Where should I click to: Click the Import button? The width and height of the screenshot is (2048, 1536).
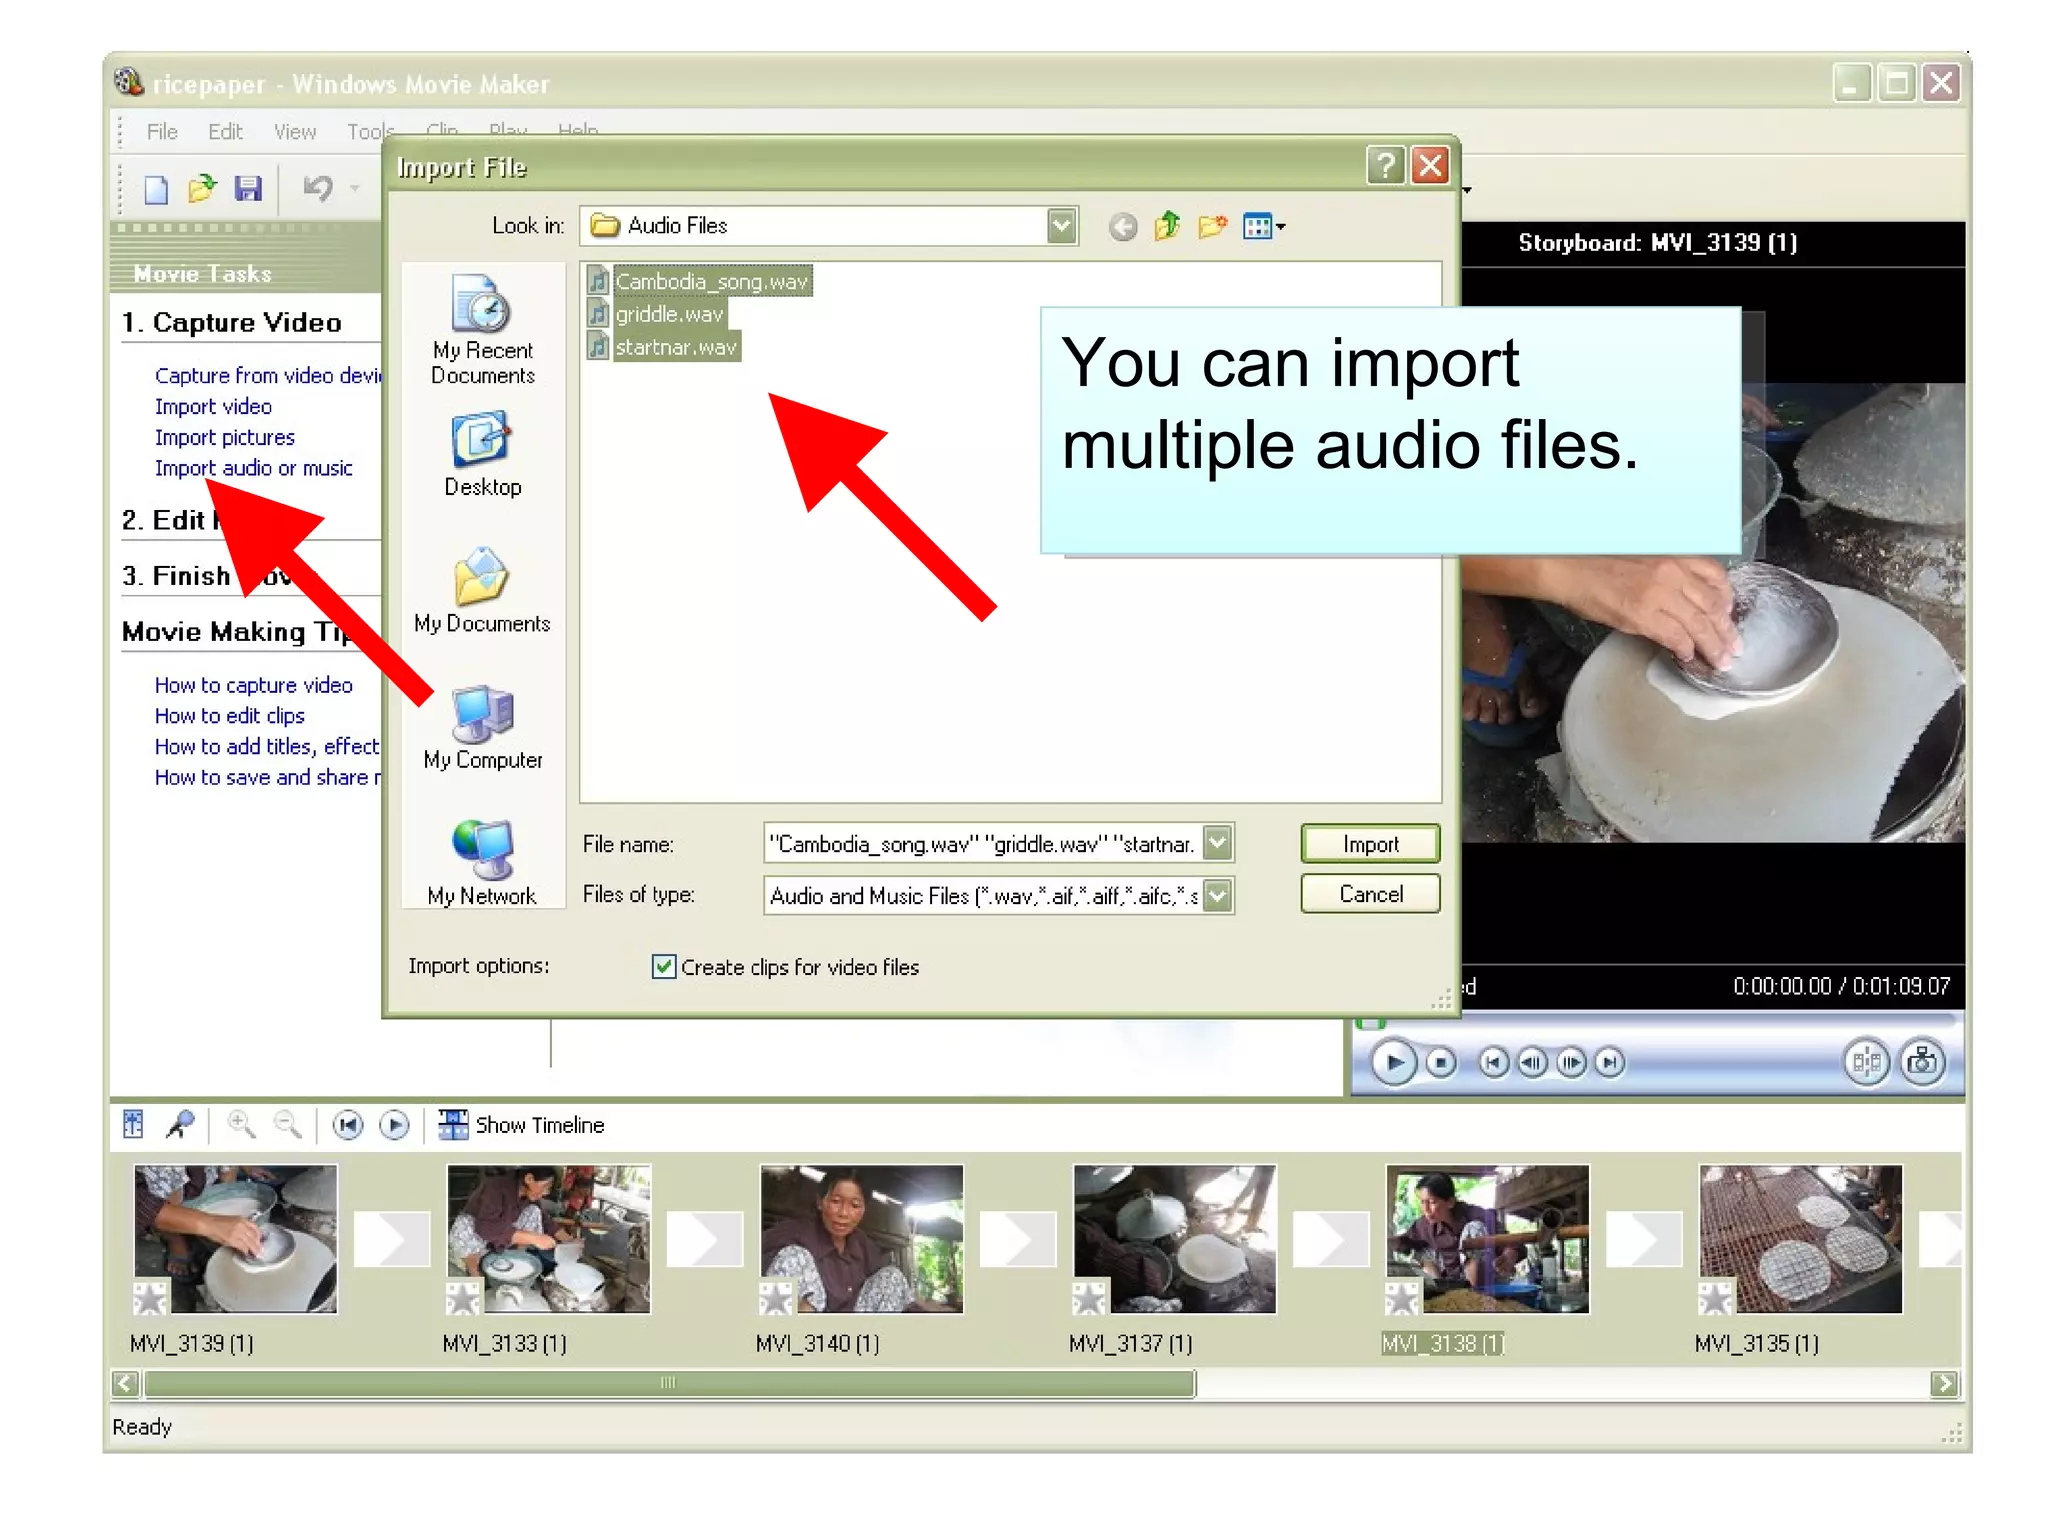coord(1370,843)
